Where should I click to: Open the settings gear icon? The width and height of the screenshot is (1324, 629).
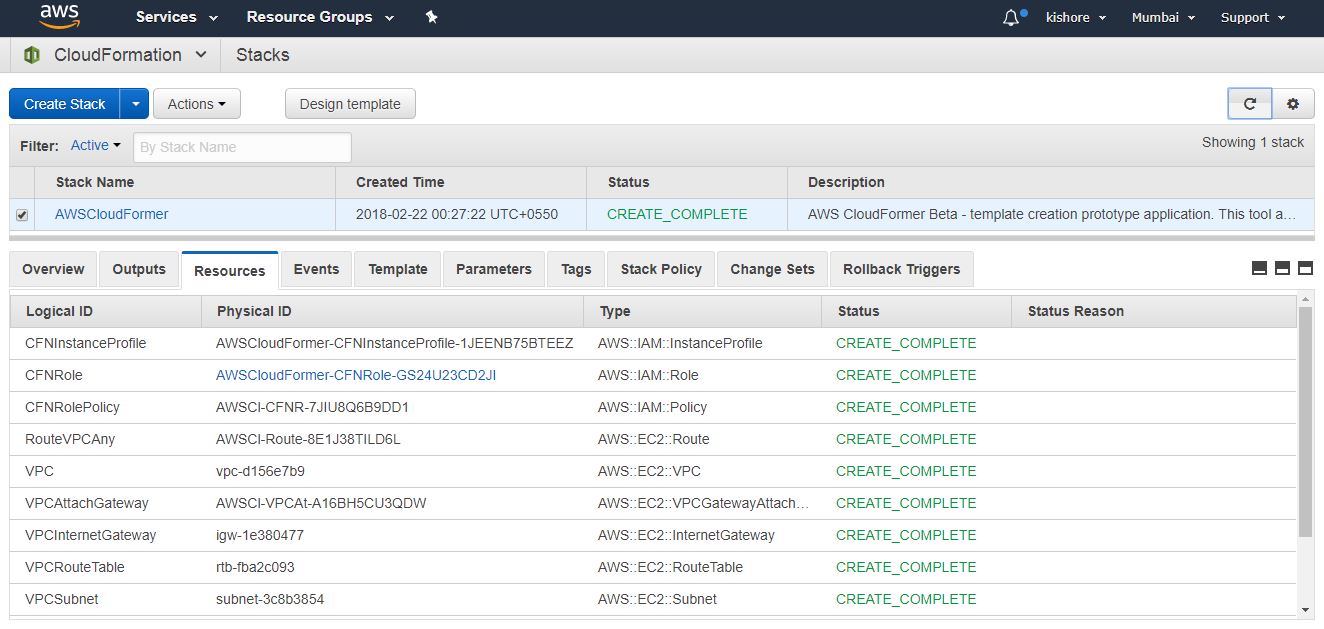point(1293,104)
